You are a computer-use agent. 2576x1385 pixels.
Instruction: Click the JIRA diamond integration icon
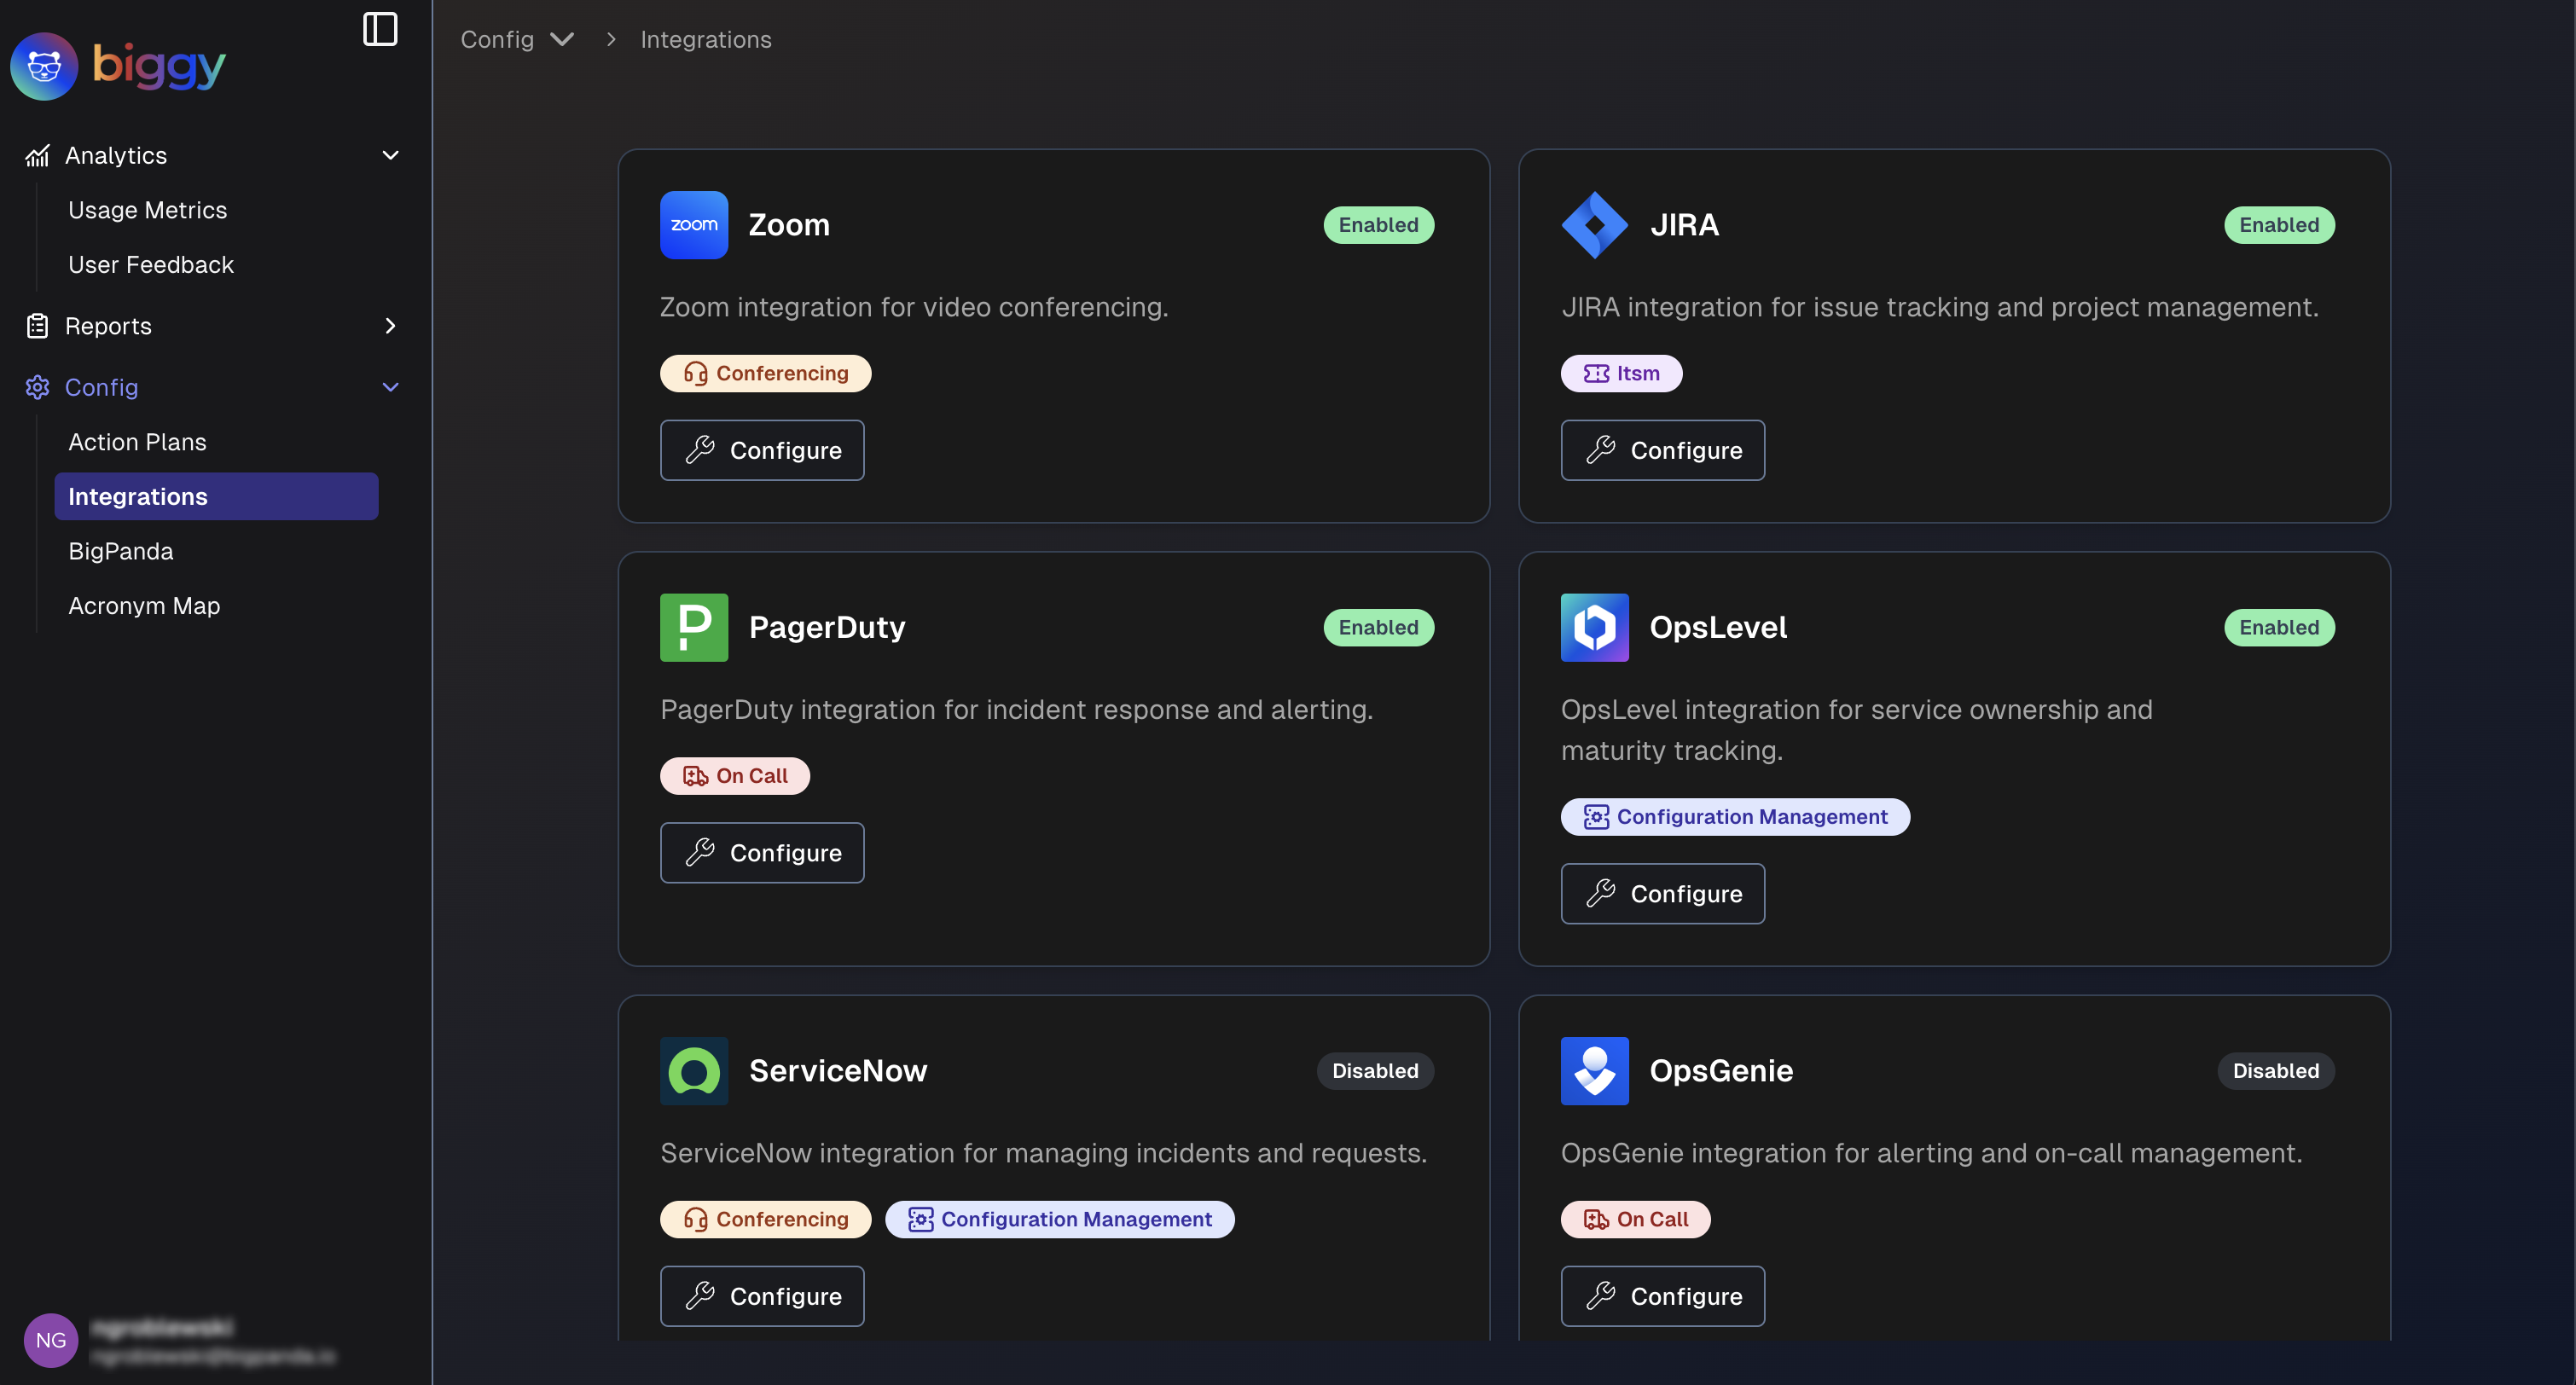[1593, 223]
